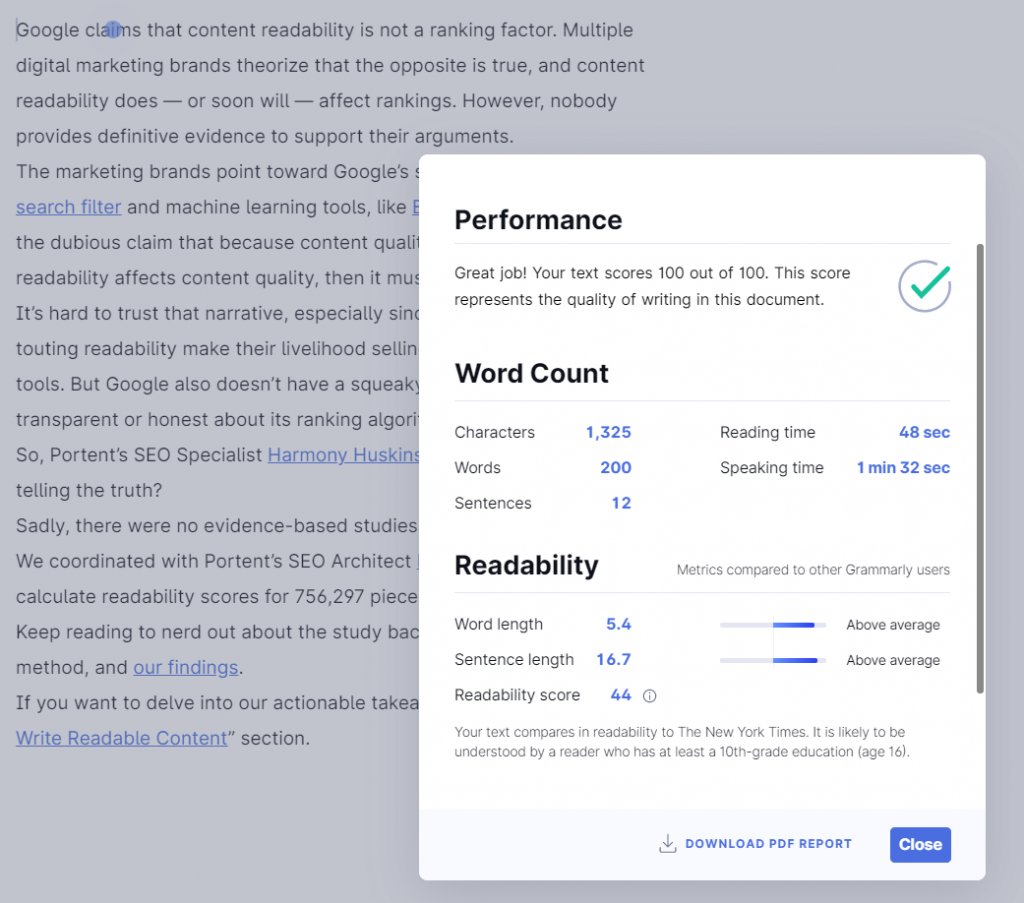Image resolution: width=1024 pixels, height=903 pixels.
Task: Close the performance report dialog
Action: point(920,844)
